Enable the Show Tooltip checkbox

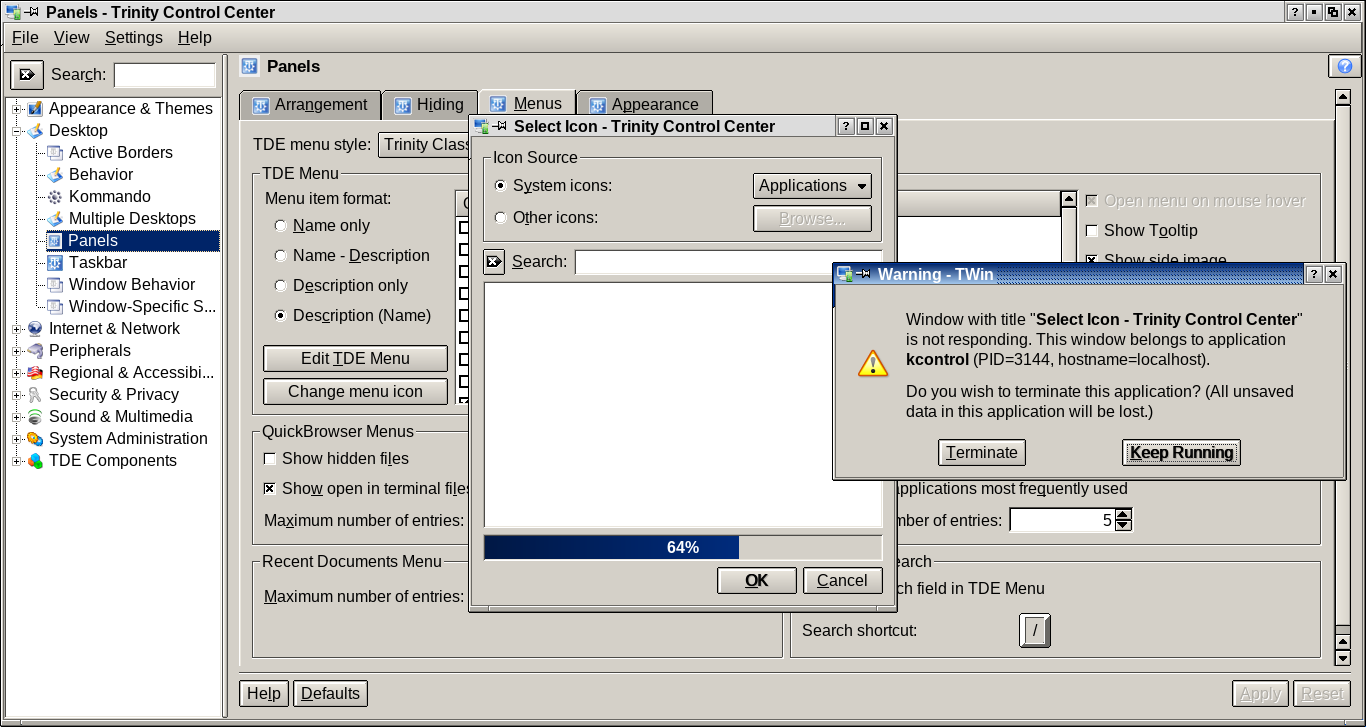point(1092,231)
